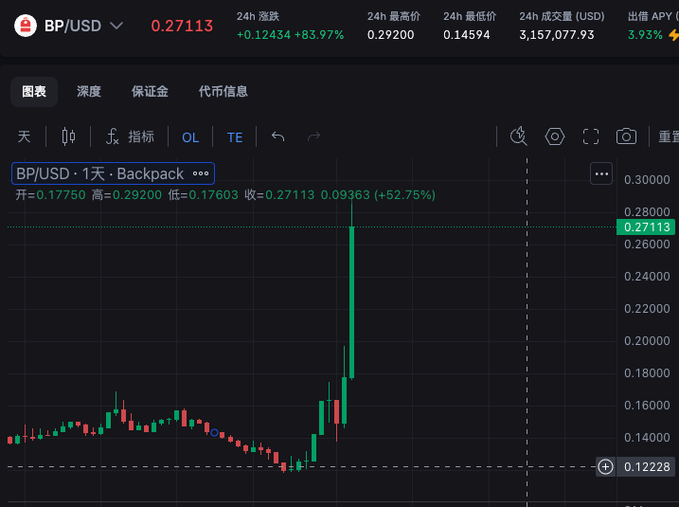Image resolution: width=679 pixels, height=507 pixels.
Task: Undo last chart action
Action: coord(278,137)
